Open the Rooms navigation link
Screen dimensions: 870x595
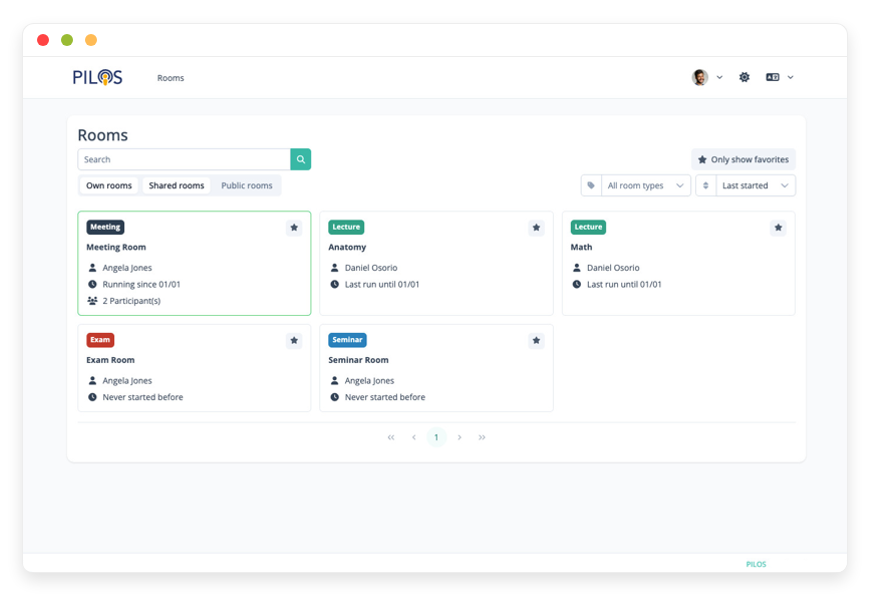170,78
